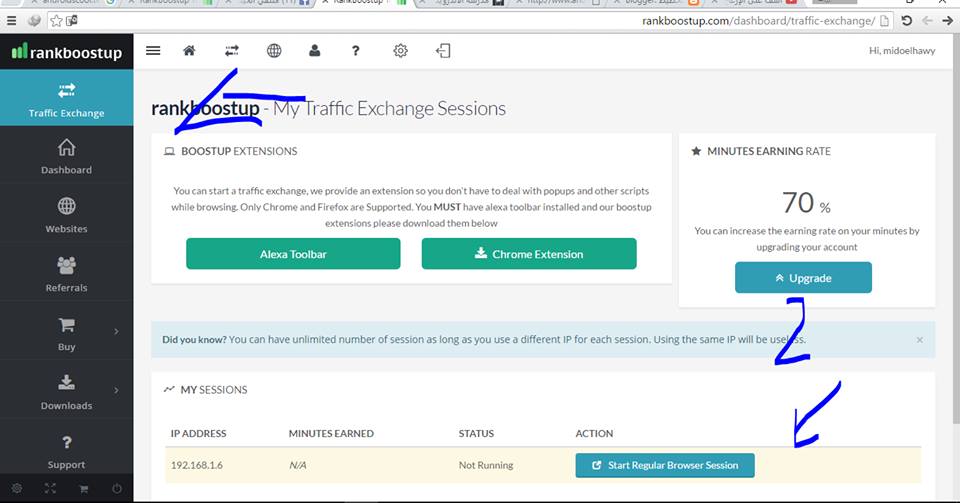Click the BOOSTUP EXTENSIONS heading

click(x=239, y=151)
